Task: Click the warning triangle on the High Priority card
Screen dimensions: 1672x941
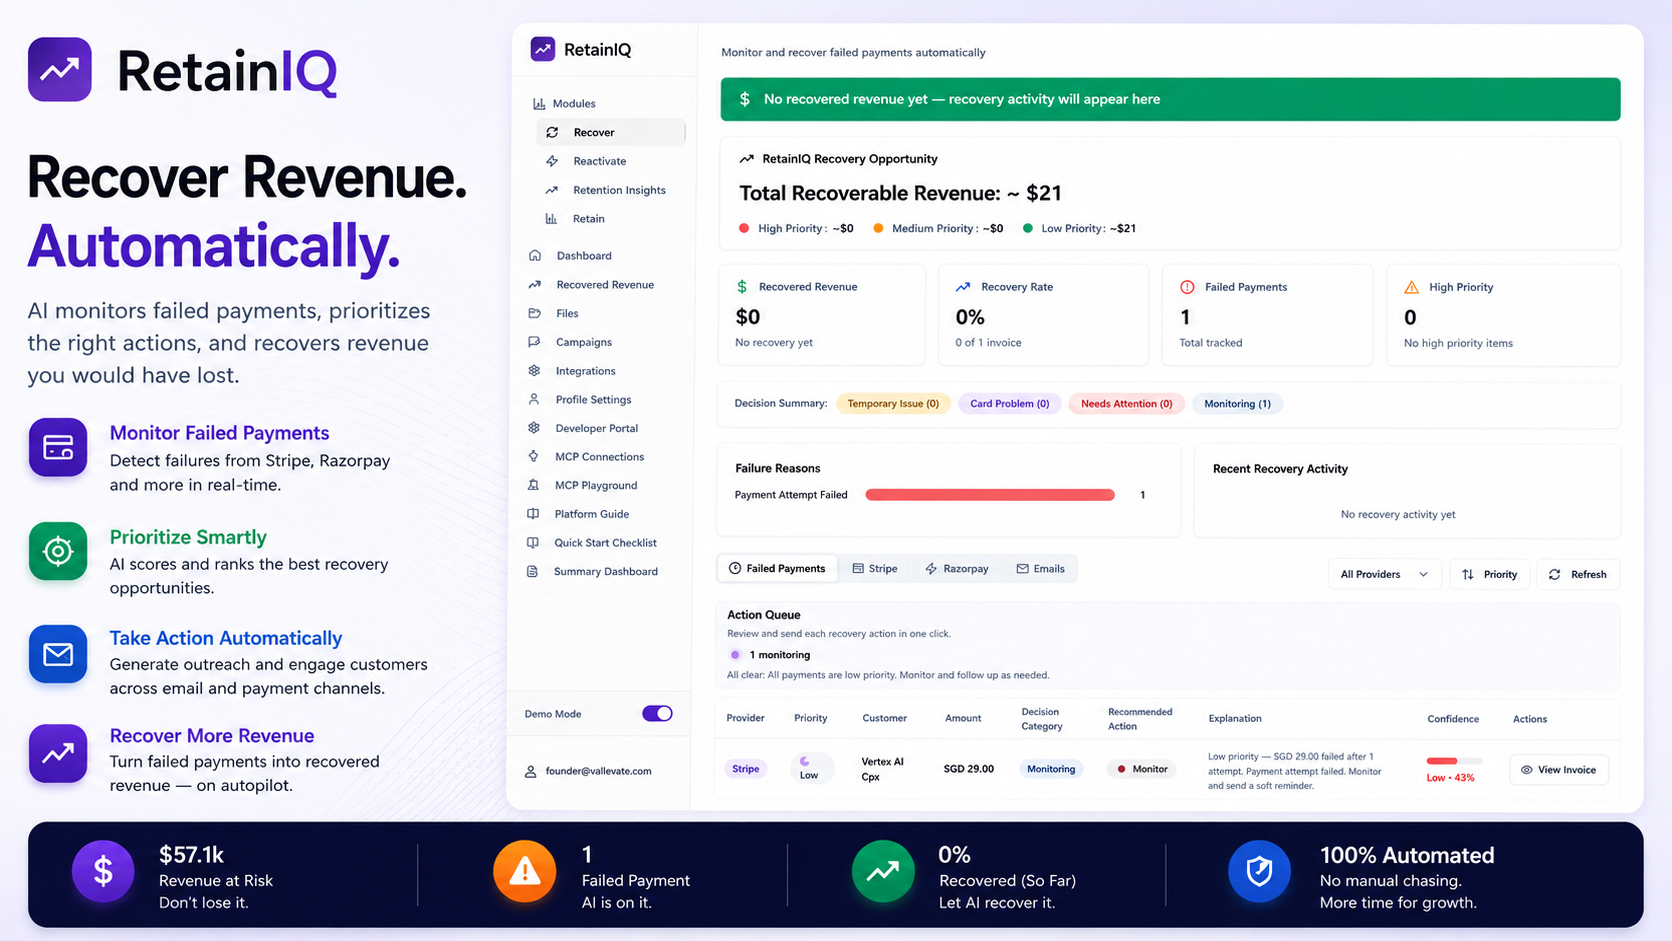Action: [1411, 287]
